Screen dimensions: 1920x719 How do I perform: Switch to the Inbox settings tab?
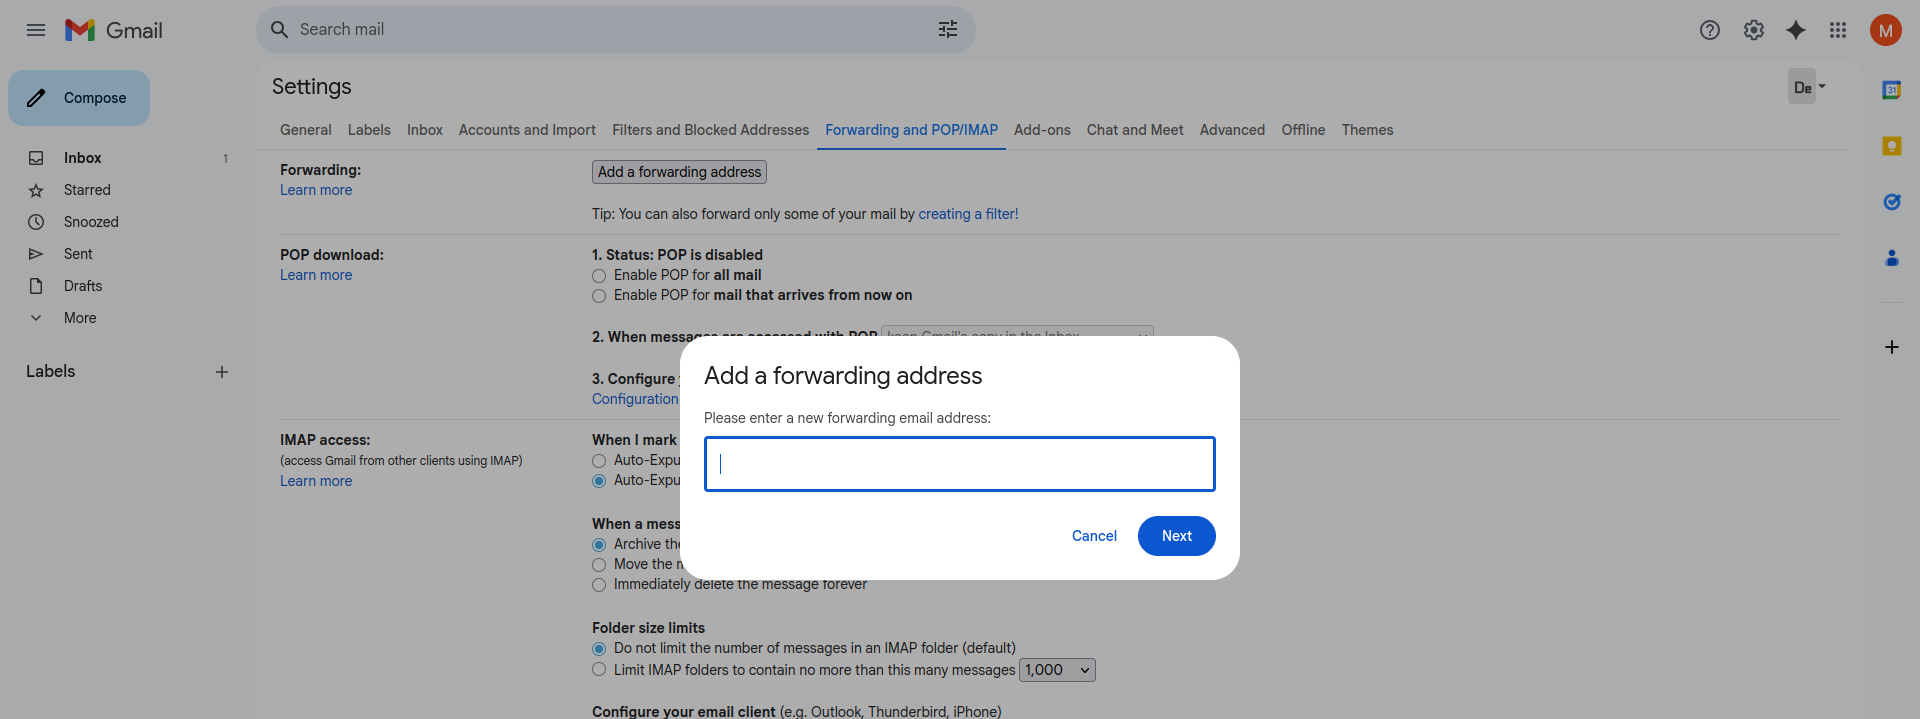425,130
